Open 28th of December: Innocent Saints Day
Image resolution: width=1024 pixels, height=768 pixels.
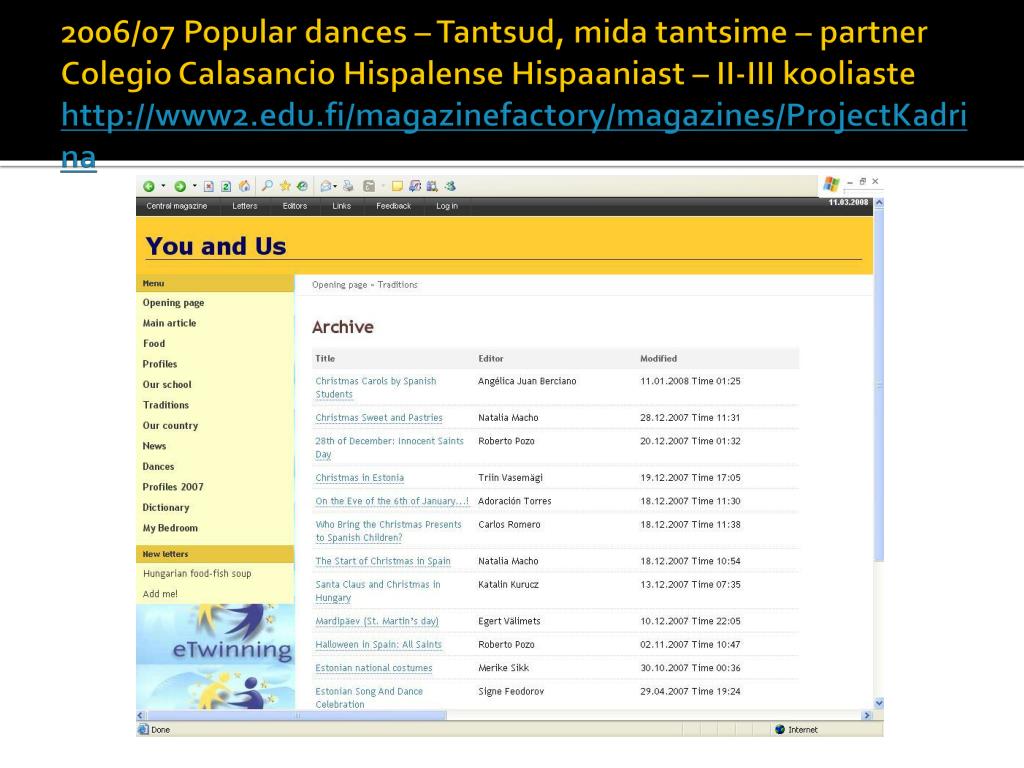389,448
